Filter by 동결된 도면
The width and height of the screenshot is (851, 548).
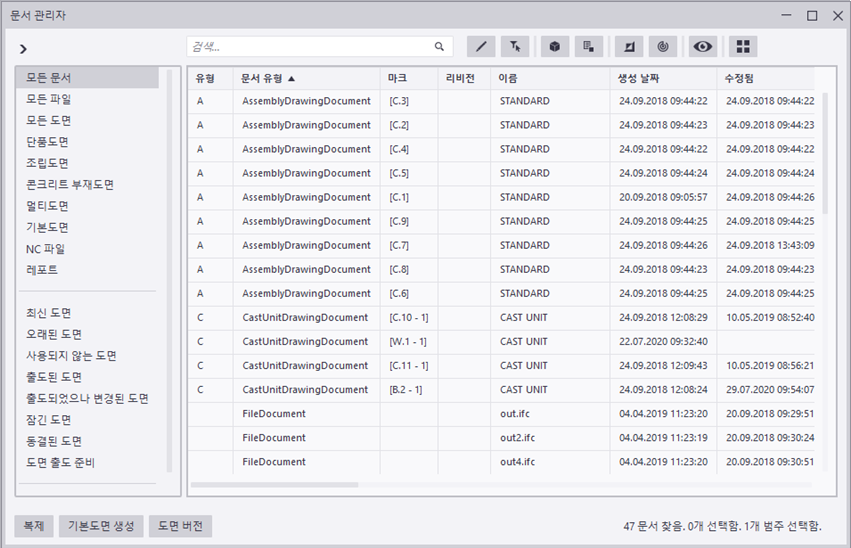[87, 441]
